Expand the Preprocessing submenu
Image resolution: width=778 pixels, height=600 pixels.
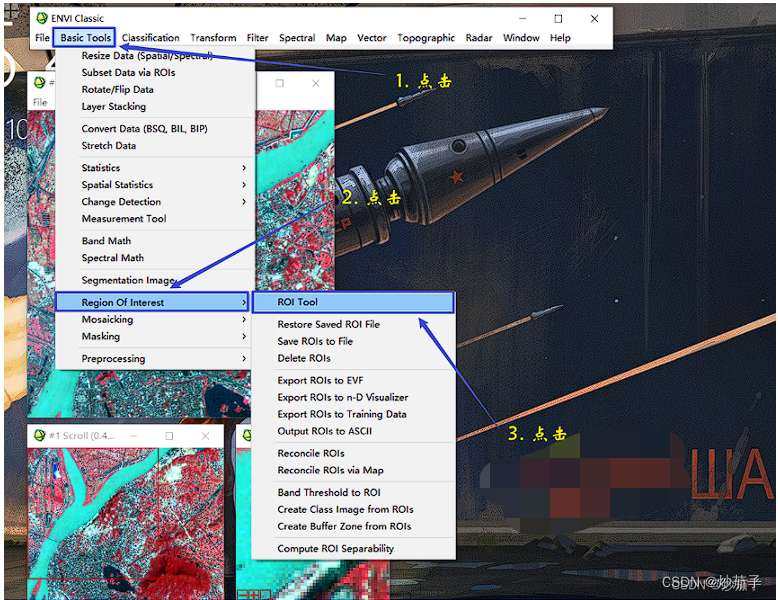[x=155, y=358]
